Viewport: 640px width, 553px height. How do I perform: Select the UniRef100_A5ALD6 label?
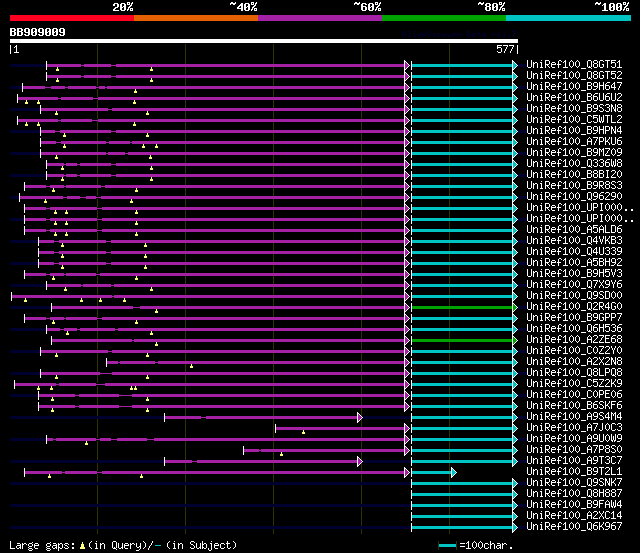[x=574, y=230]
